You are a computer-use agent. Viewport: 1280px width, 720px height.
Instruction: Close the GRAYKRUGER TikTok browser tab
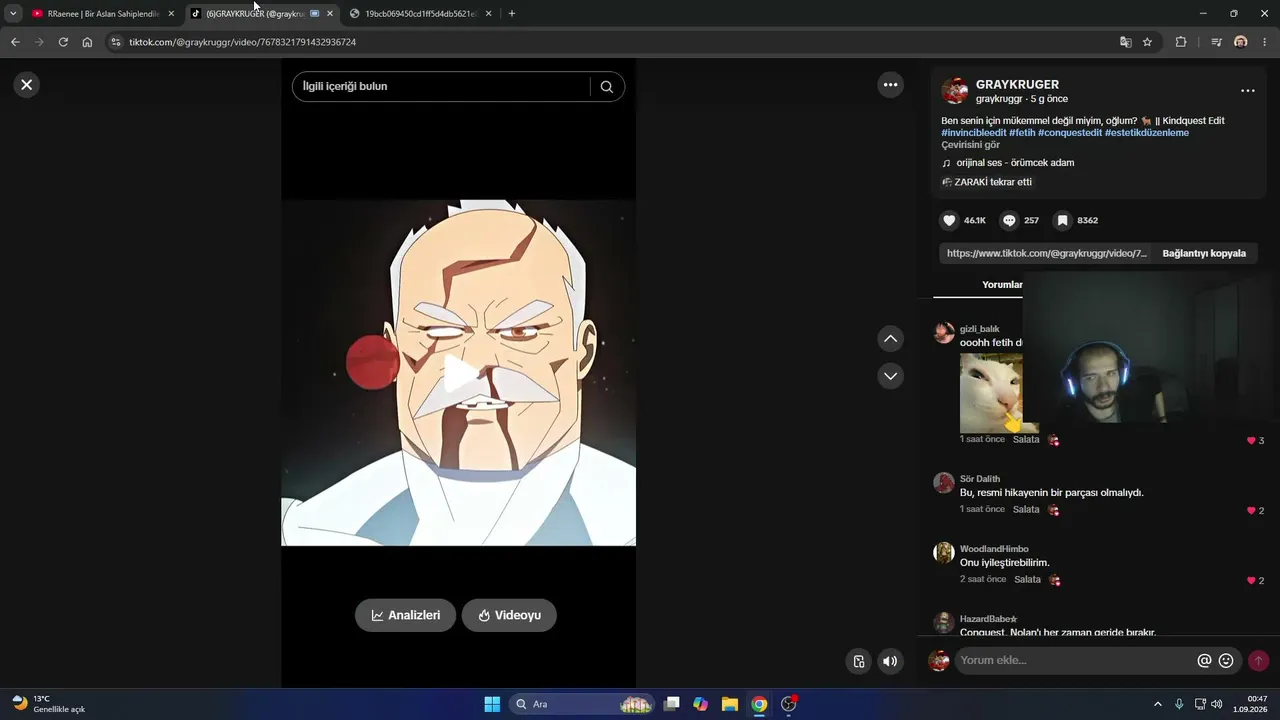(330, 14)
